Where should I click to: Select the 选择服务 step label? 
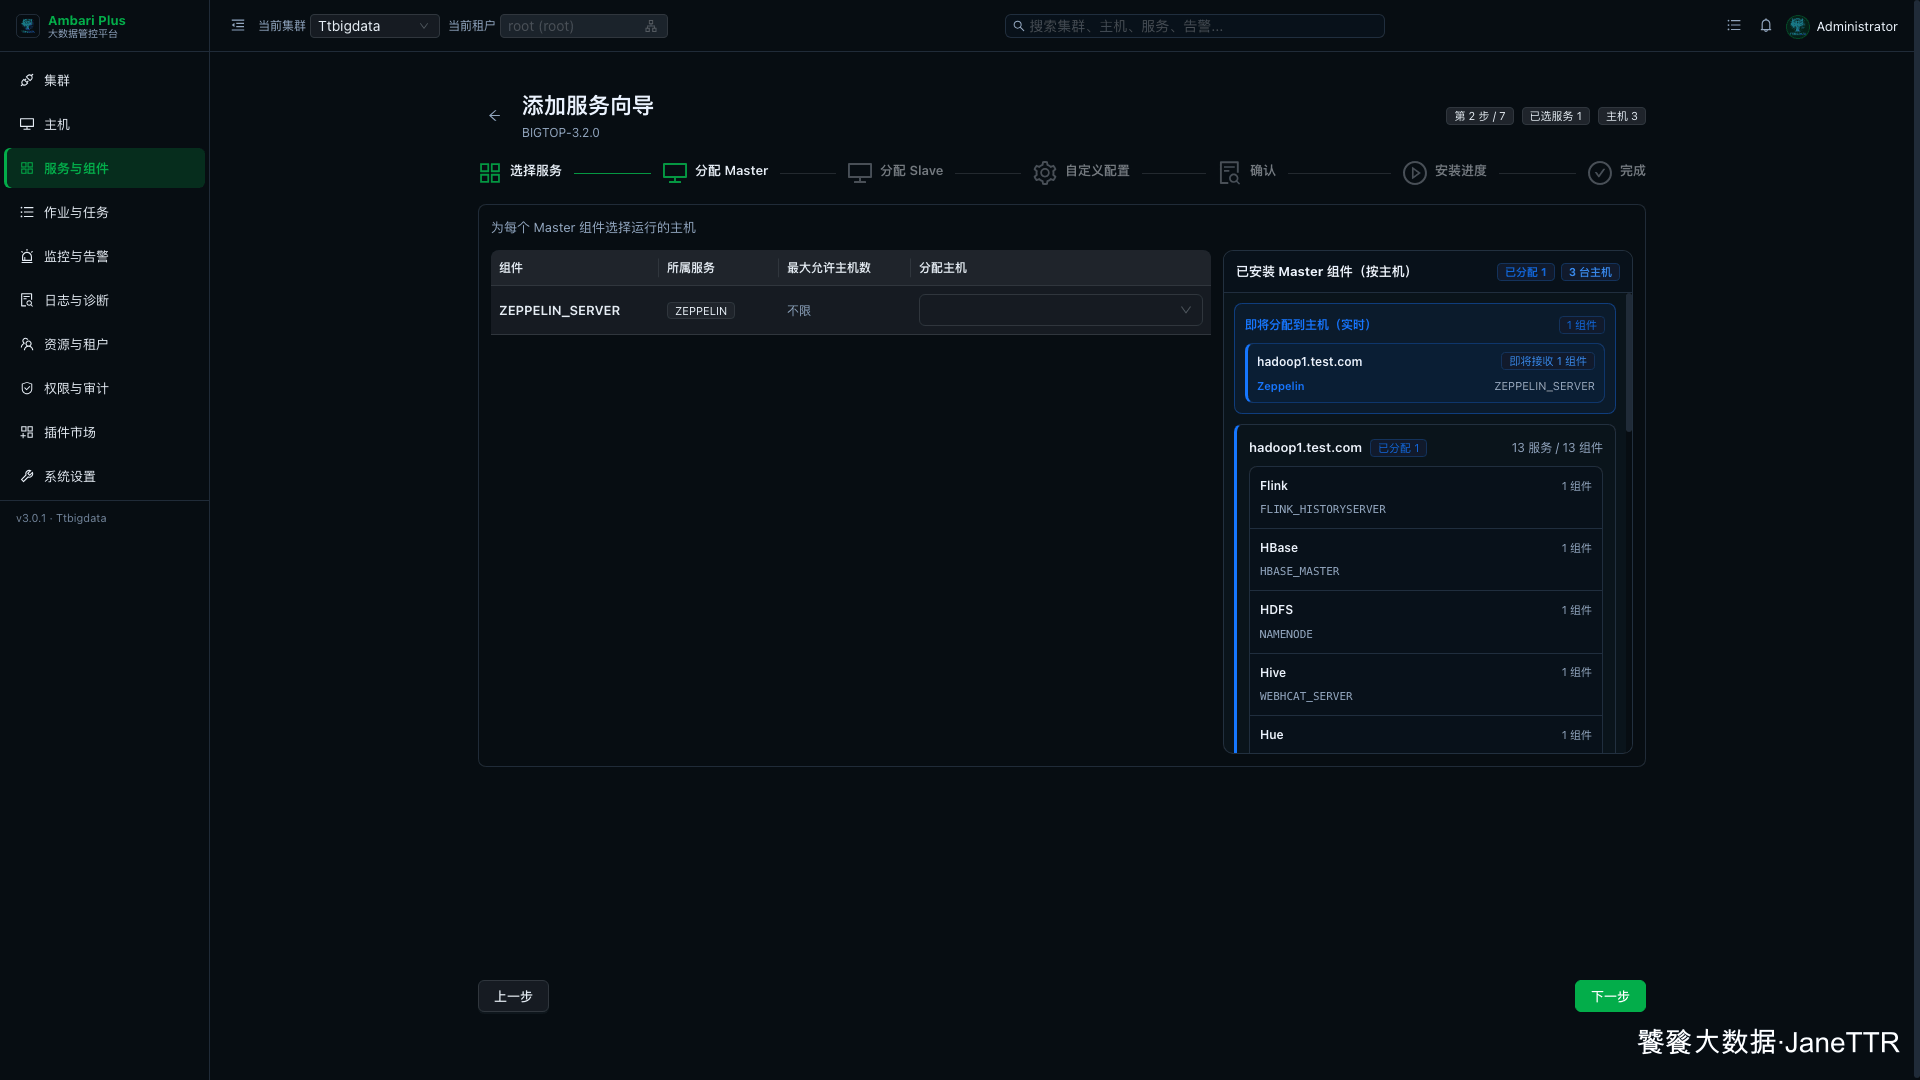pyautogui.click(x=536, y=171)
